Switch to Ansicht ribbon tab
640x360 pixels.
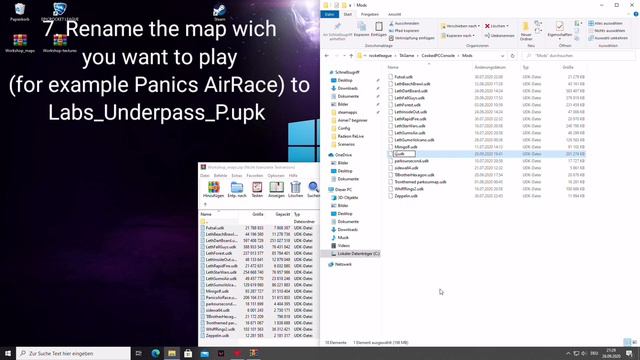(394, 14)
